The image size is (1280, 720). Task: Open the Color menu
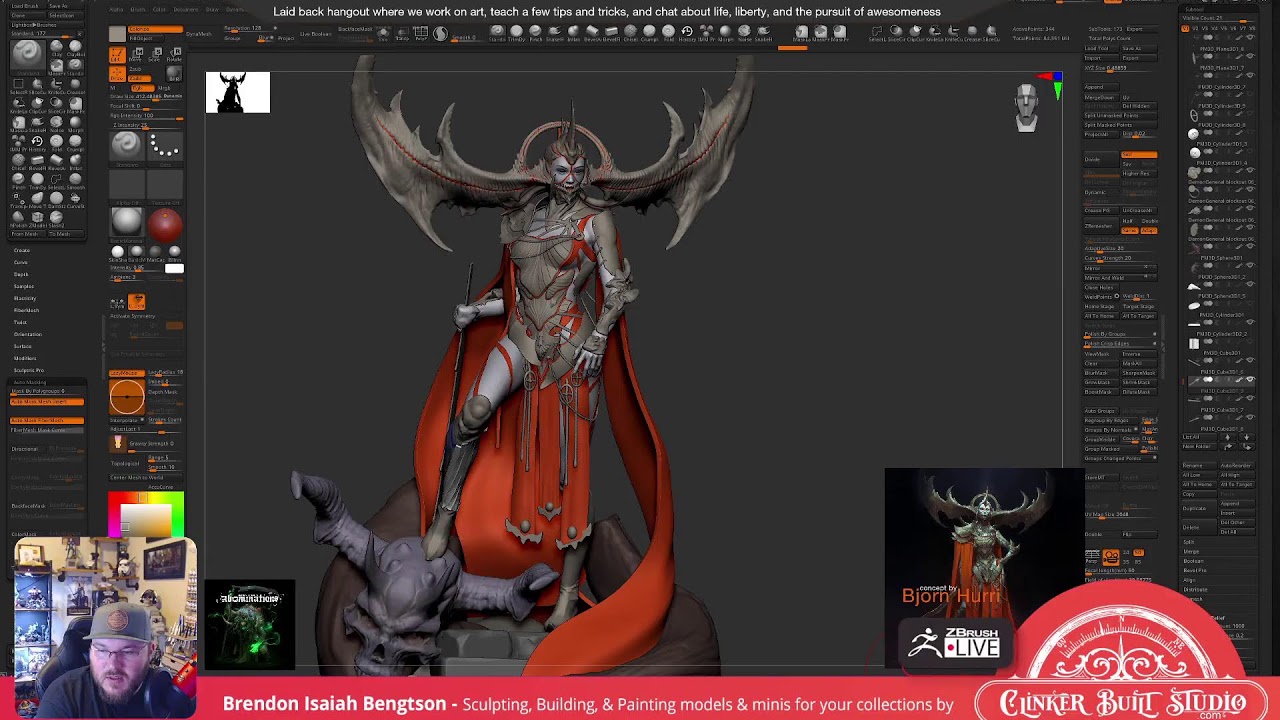click(159, 10)
